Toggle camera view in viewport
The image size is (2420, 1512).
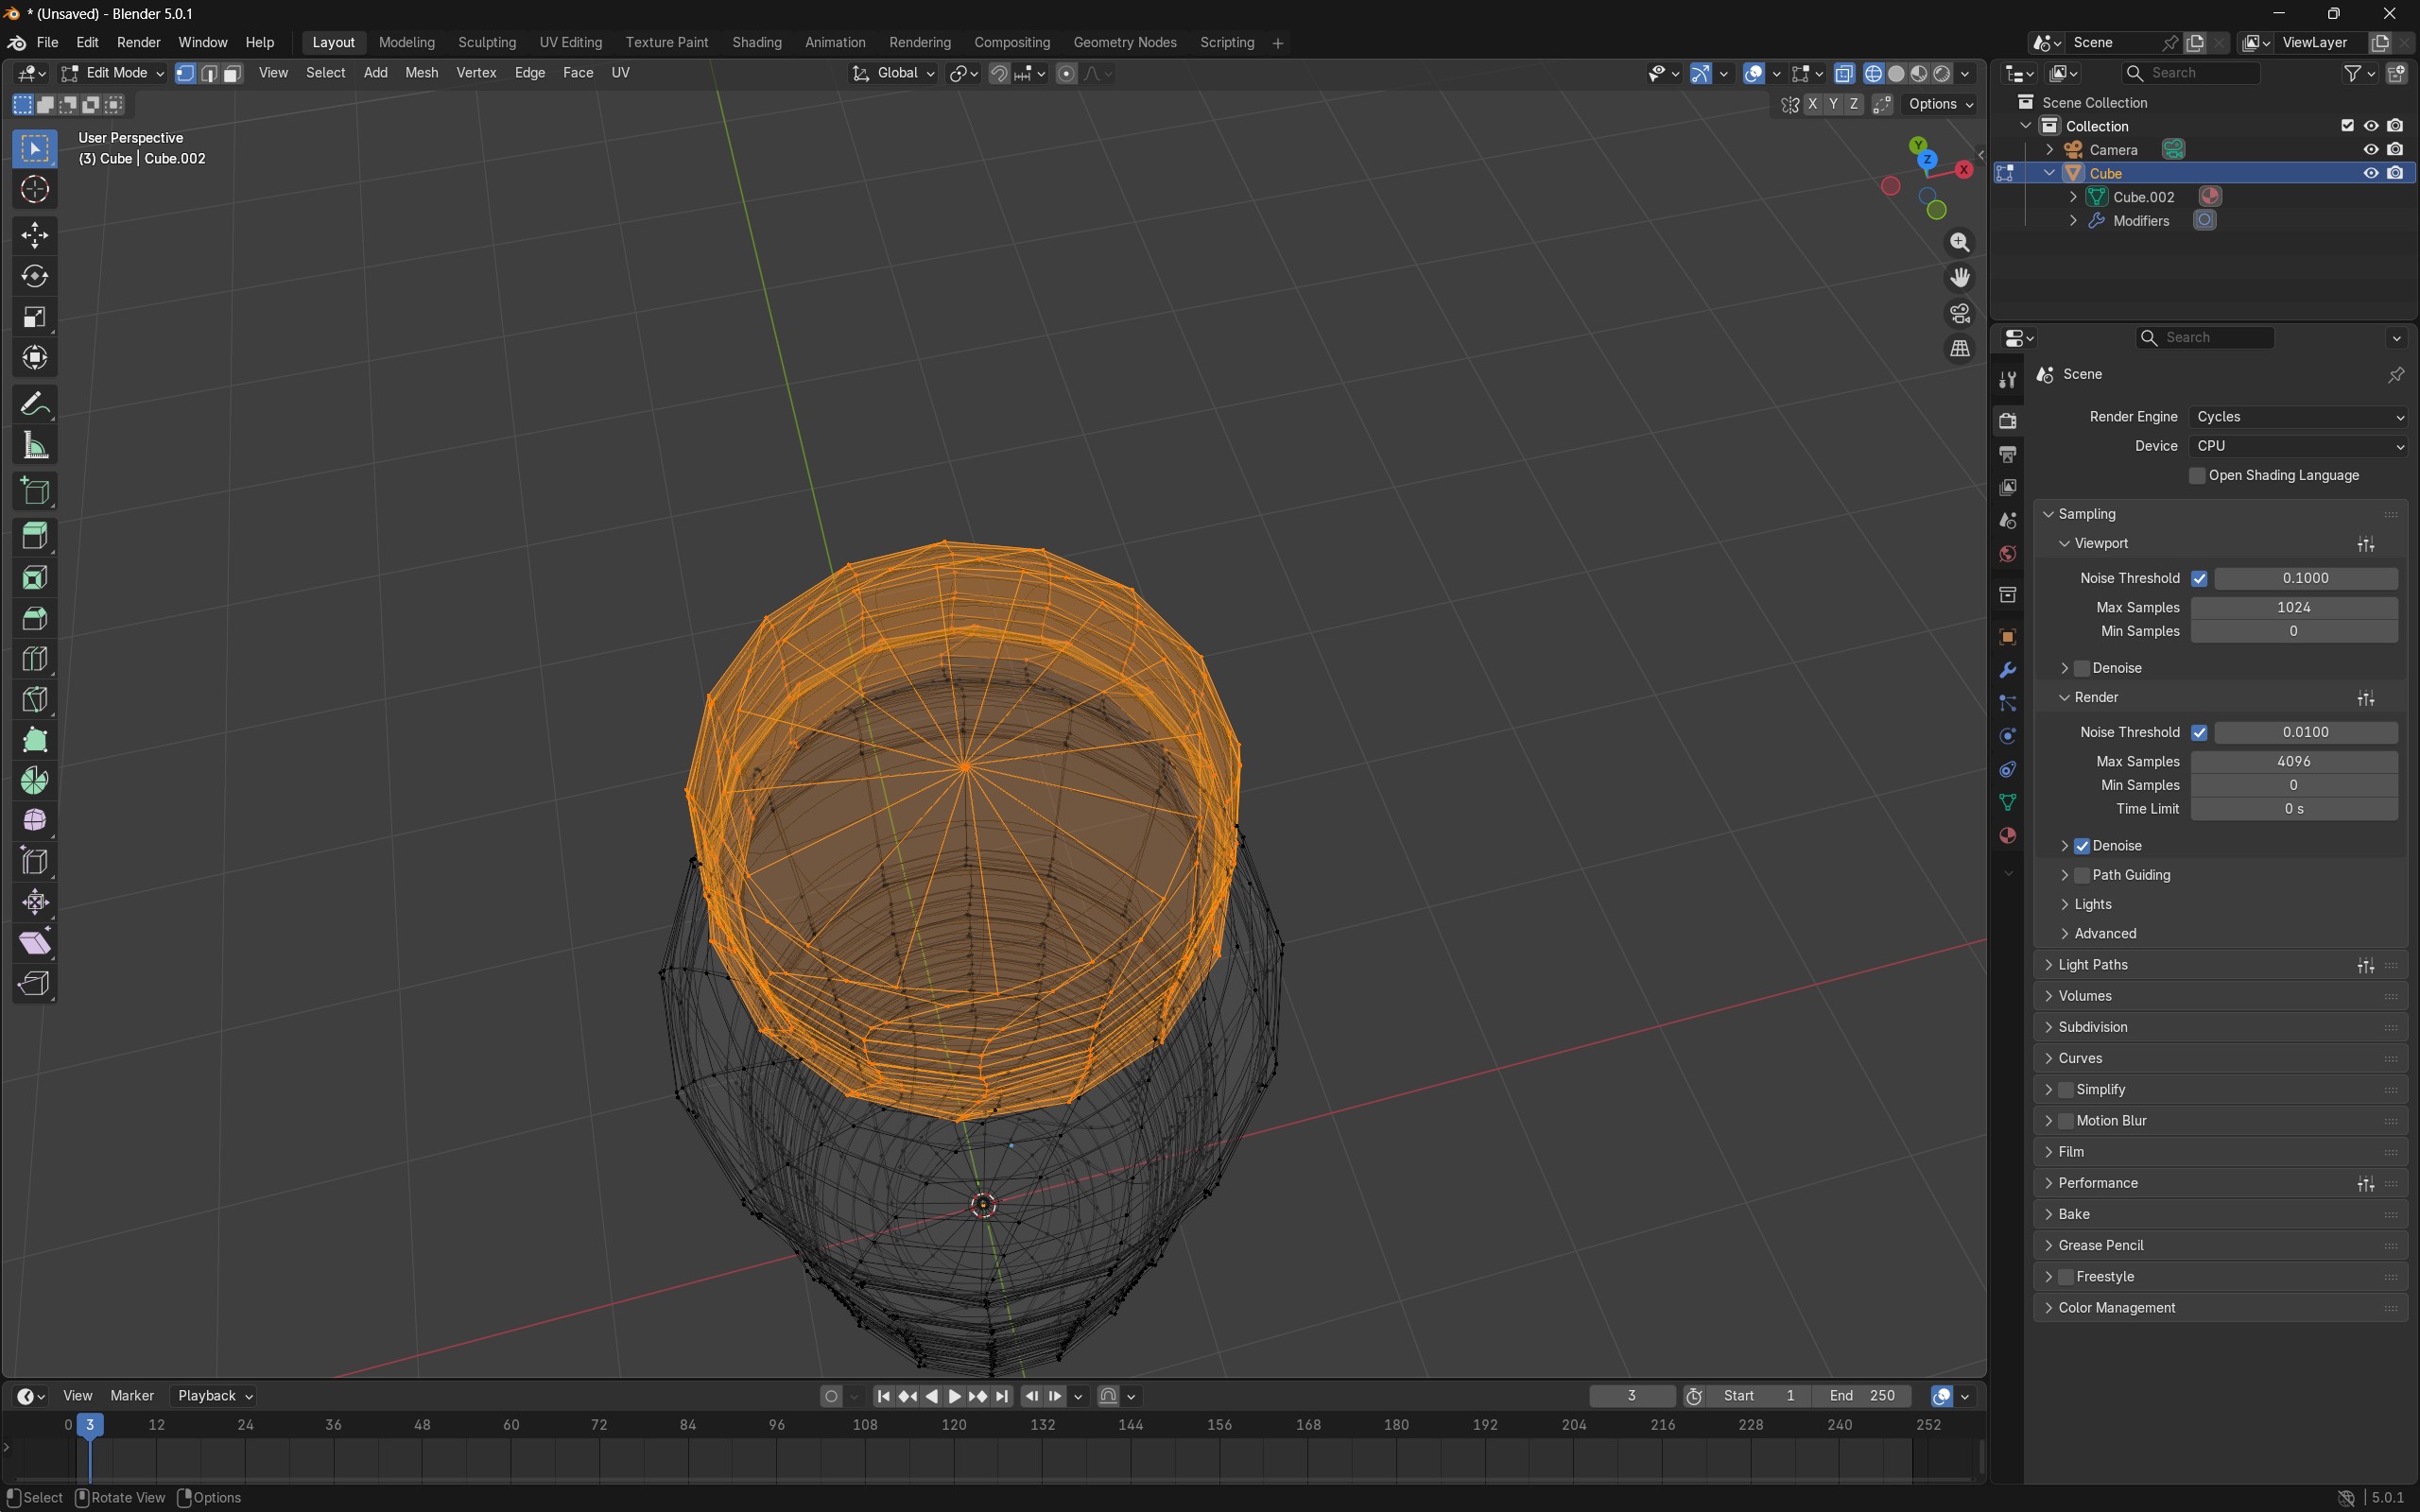(x=1959, y=313)
